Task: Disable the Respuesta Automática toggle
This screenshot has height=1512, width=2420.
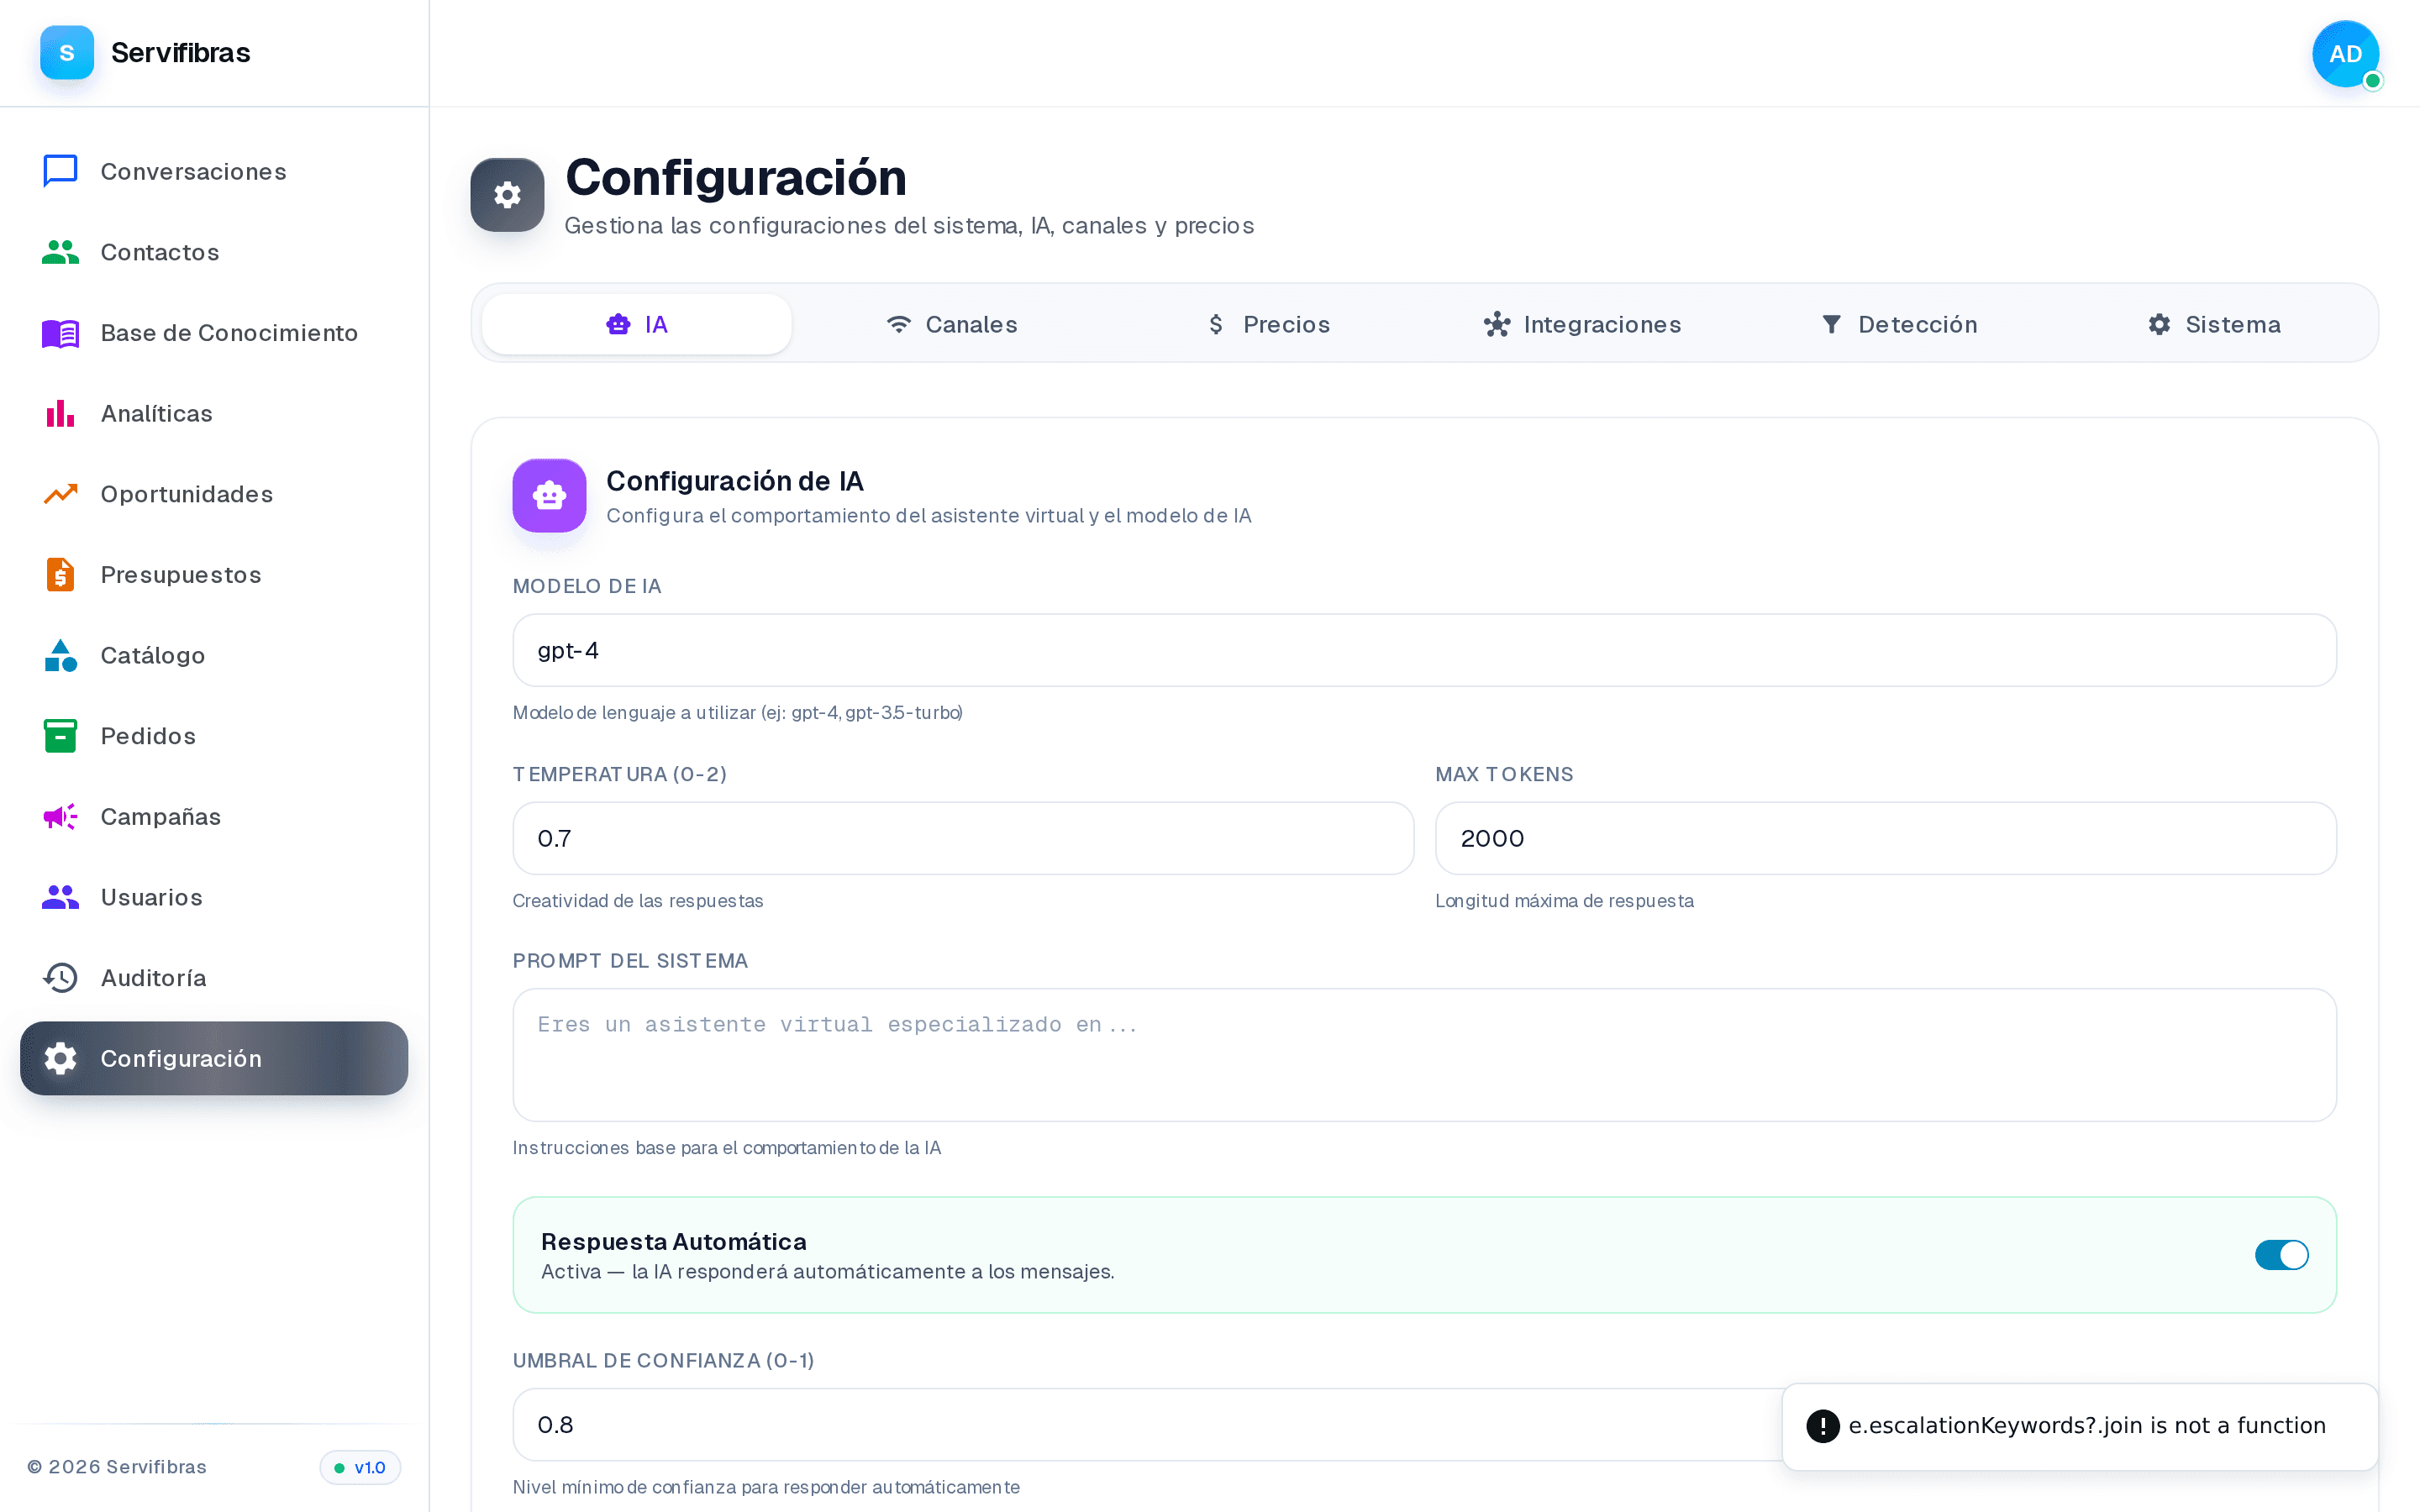Action: click(2281, 1254)
